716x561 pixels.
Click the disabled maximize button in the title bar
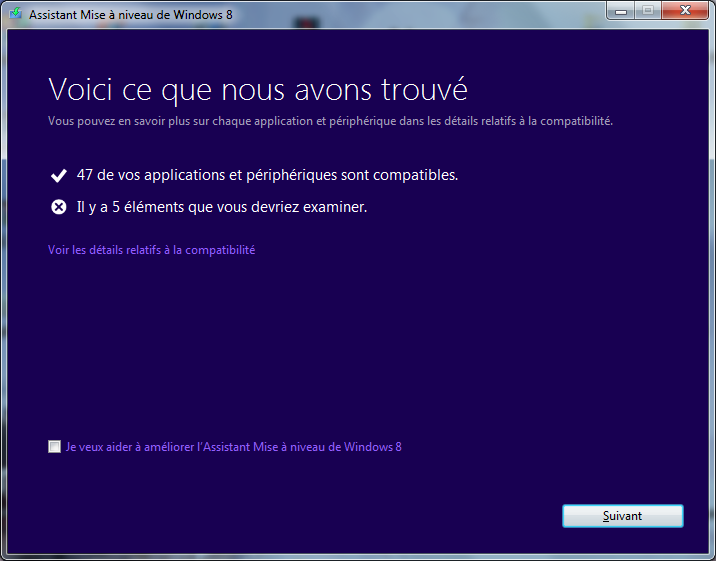[x=648, y=10]
